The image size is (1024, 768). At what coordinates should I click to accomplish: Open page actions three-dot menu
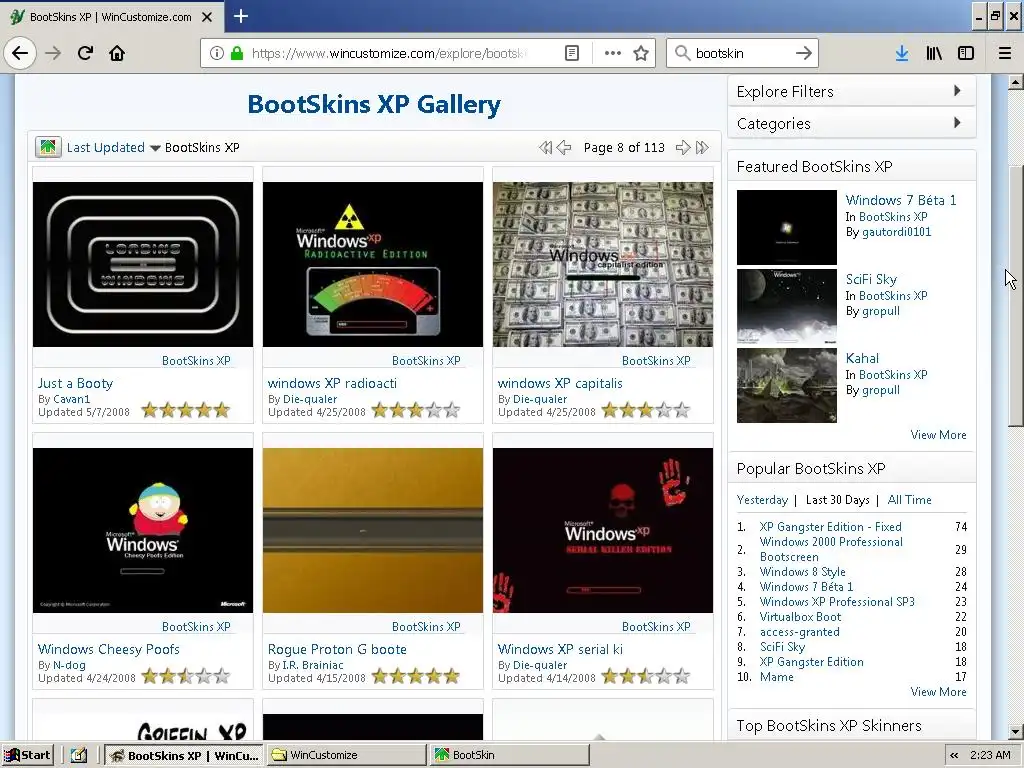613,53
